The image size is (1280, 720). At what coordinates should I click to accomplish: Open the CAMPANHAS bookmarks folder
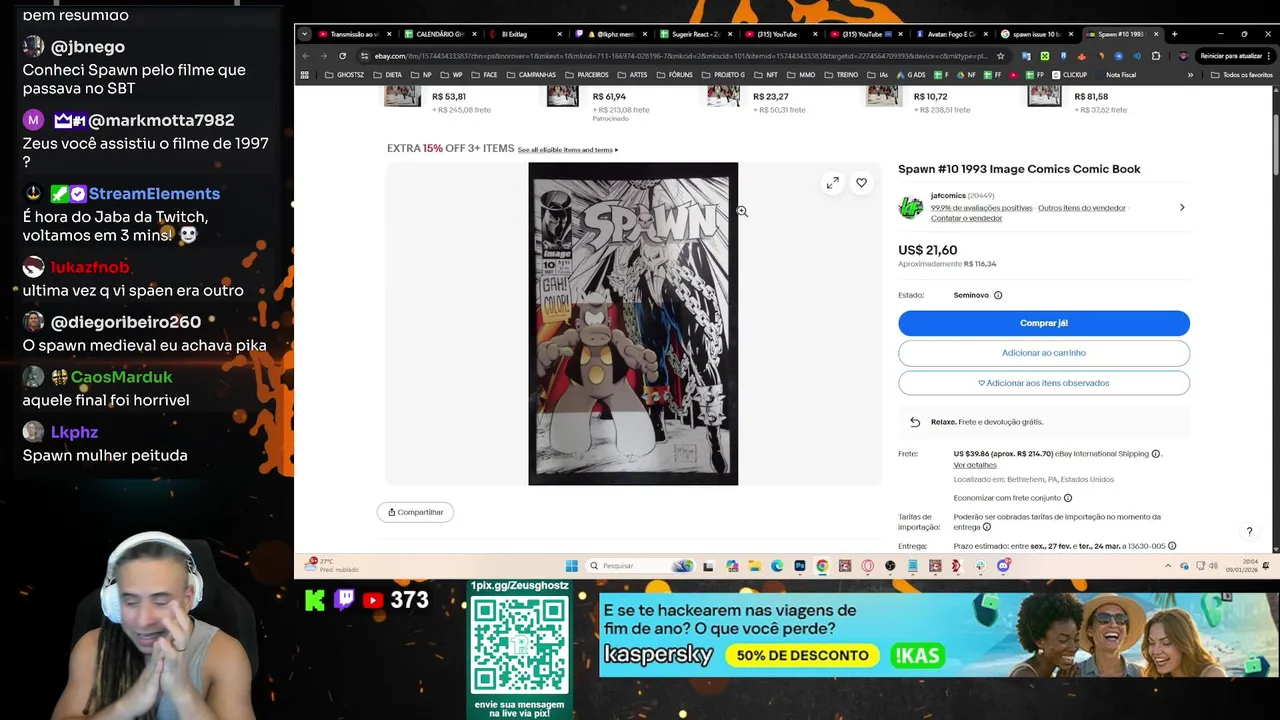(x=531, y=75)
